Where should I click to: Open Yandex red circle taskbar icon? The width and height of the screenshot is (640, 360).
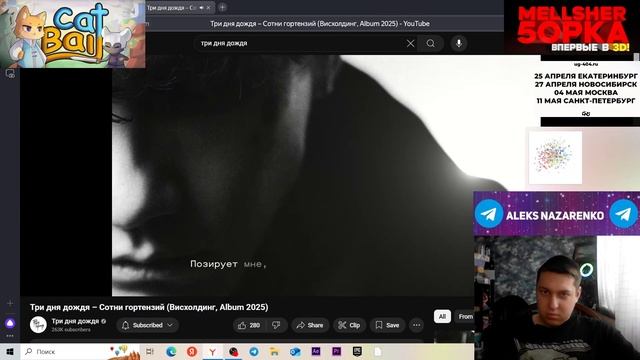192,351
